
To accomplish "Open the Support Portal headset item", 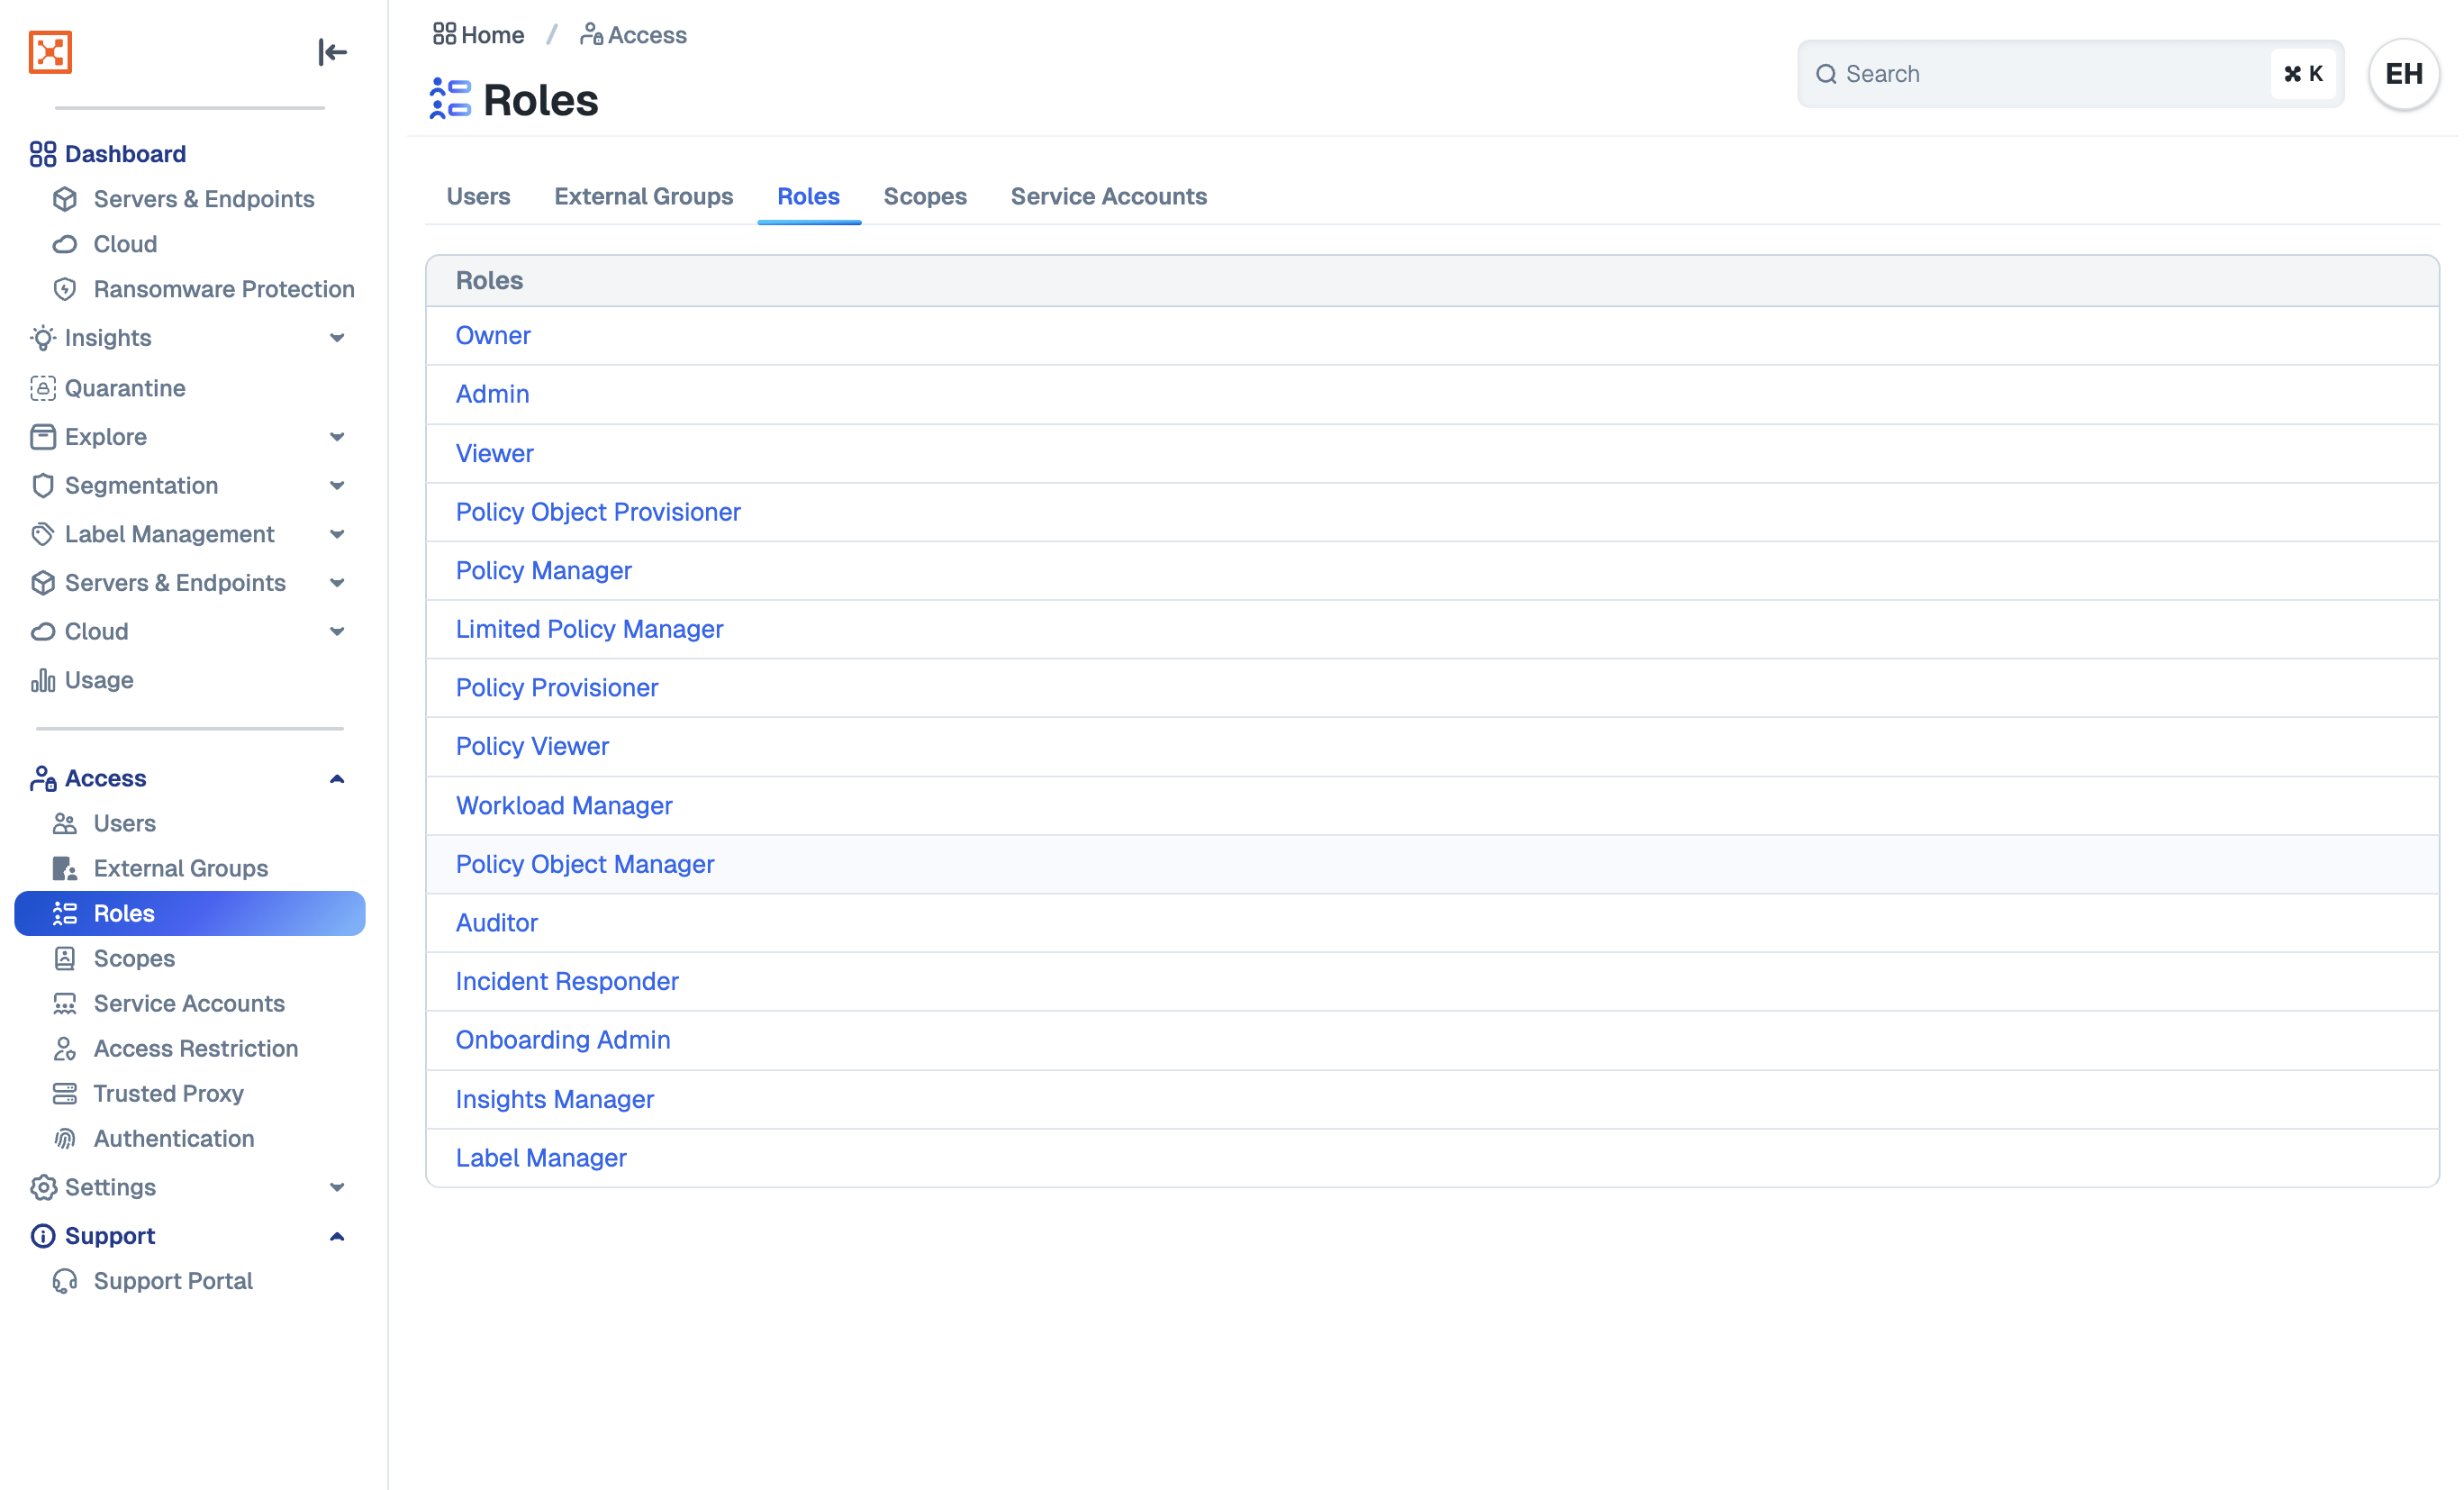I will (172, 1281).
